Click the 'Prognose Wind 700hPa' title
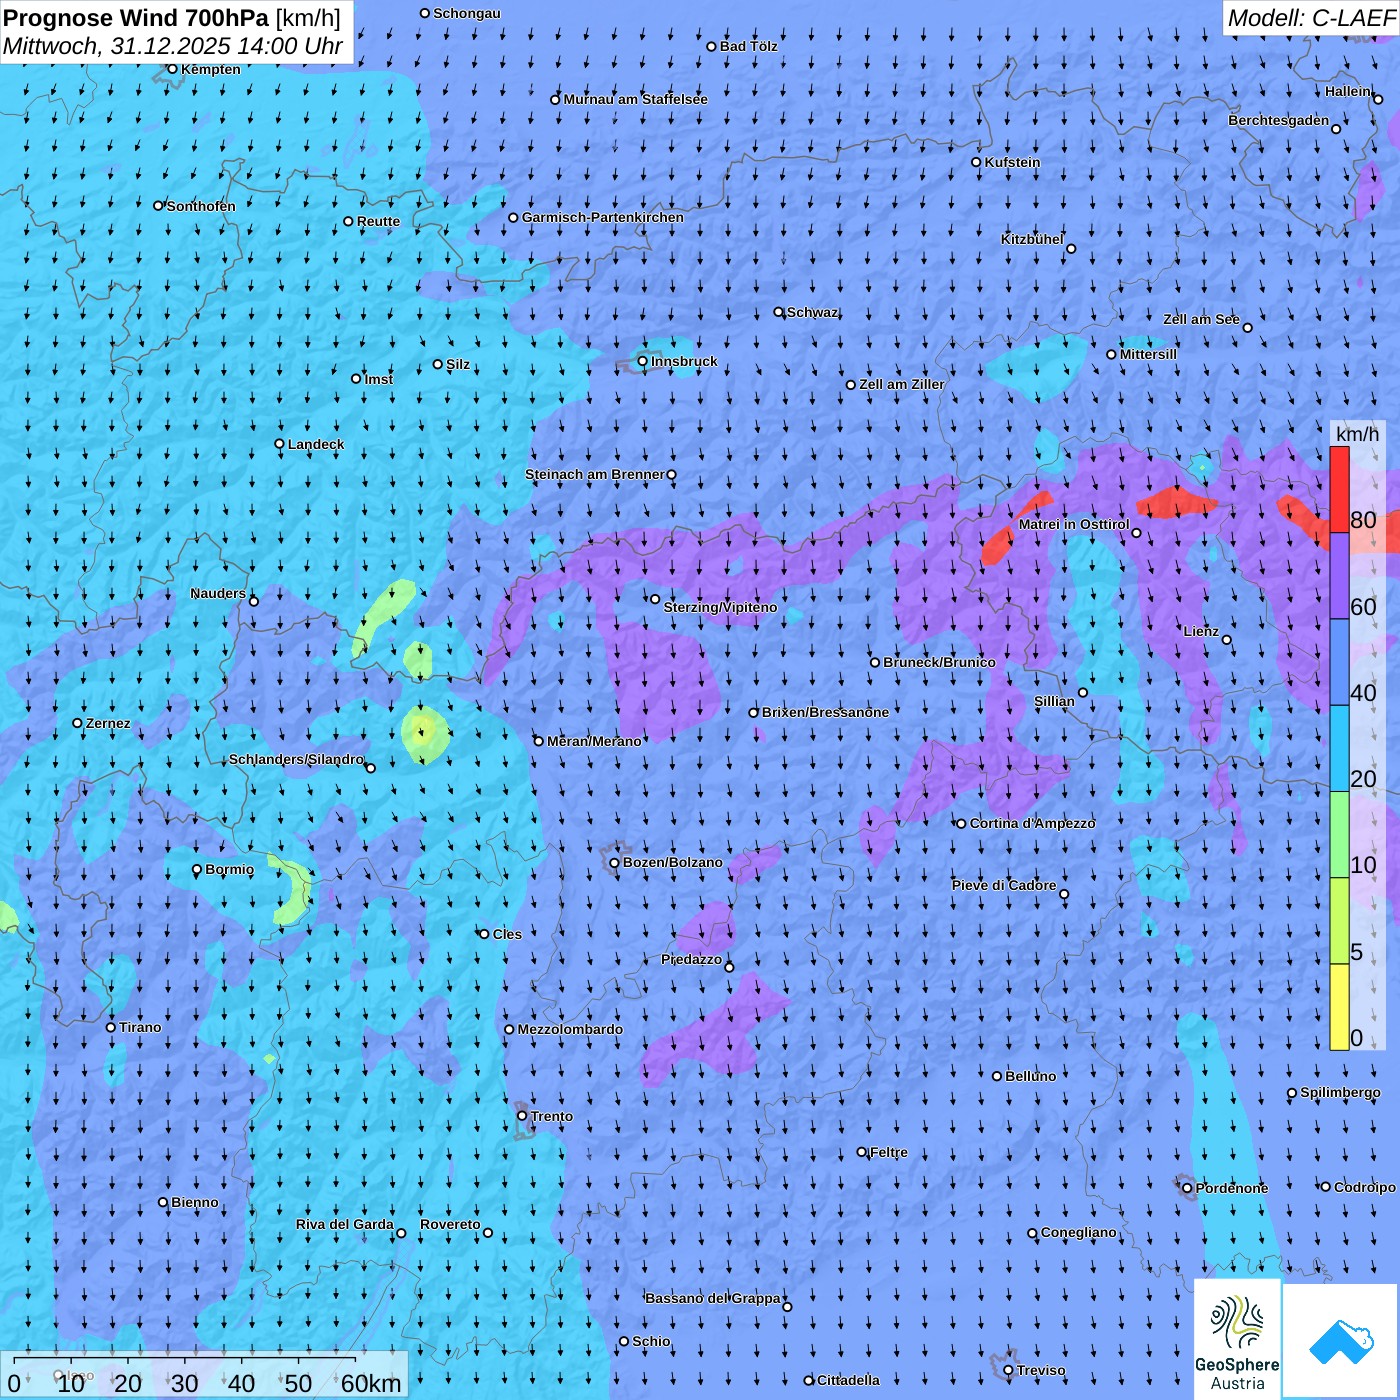Image resolution: width=1400 pixels, height=1400 pixels. [136, 18]
